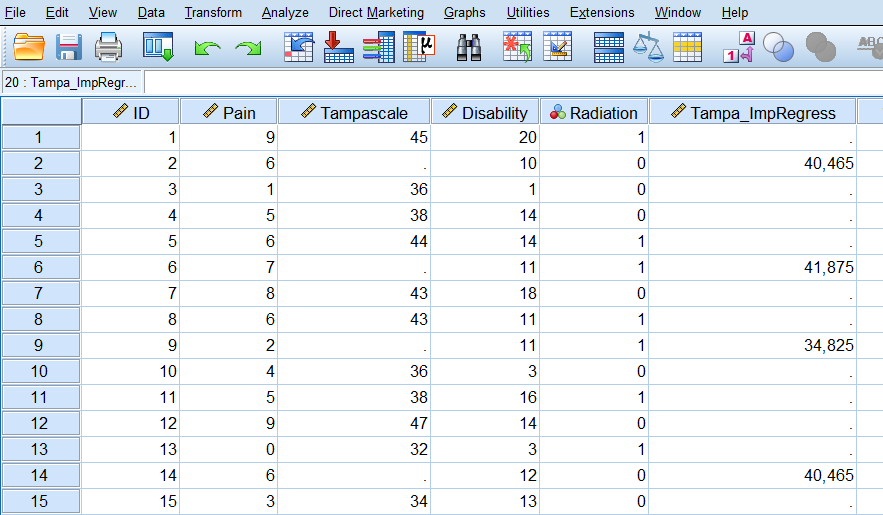Toggle Value Labels display in the toolbar

pyautogui.click(x=737, y=47)
